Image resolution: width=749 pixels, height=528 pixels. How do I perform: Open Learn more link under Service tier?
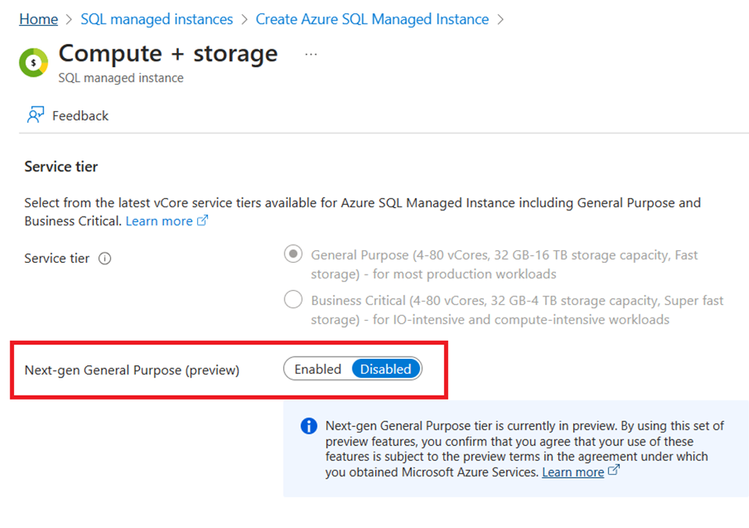[159, 221]
